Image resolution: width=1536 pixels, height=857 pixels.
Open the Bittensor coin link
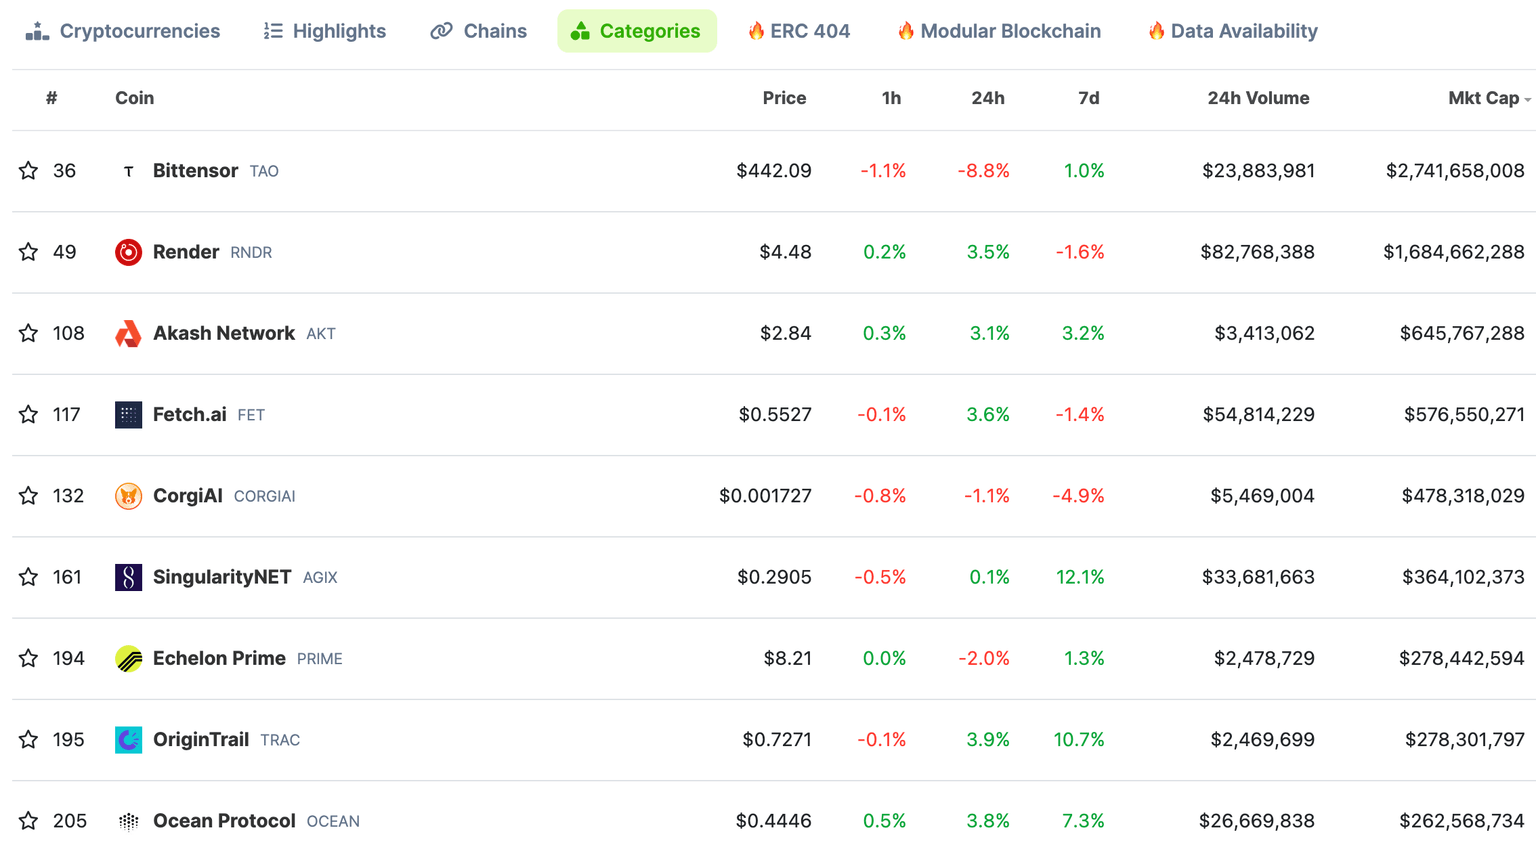click(195, 171)
